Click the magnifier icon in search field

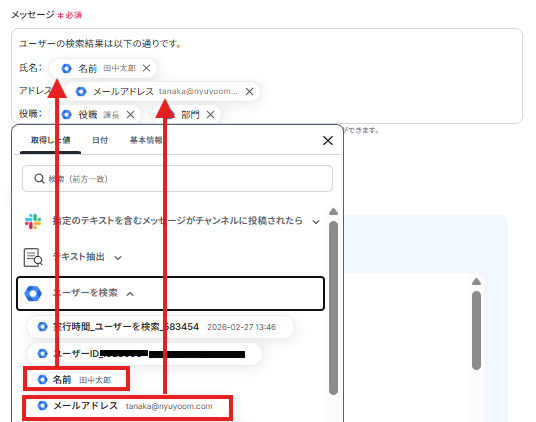39,179
